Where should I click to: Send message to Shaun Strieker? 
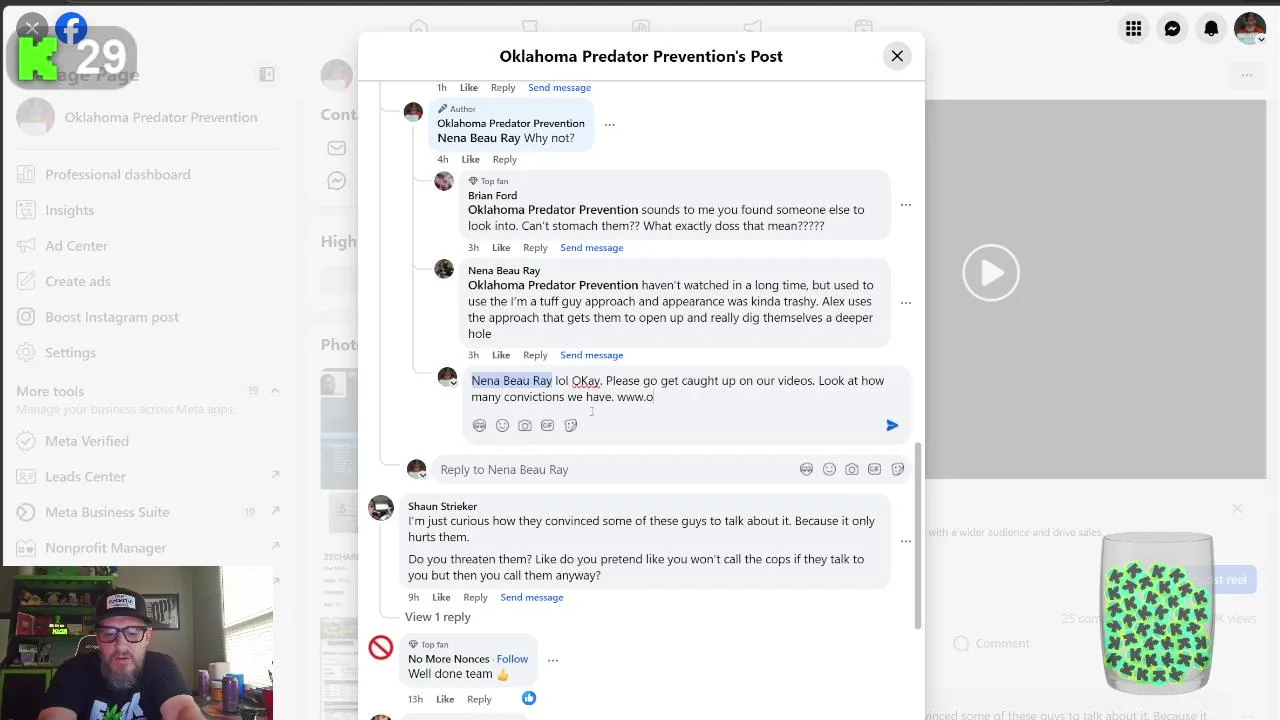[531, 598]
